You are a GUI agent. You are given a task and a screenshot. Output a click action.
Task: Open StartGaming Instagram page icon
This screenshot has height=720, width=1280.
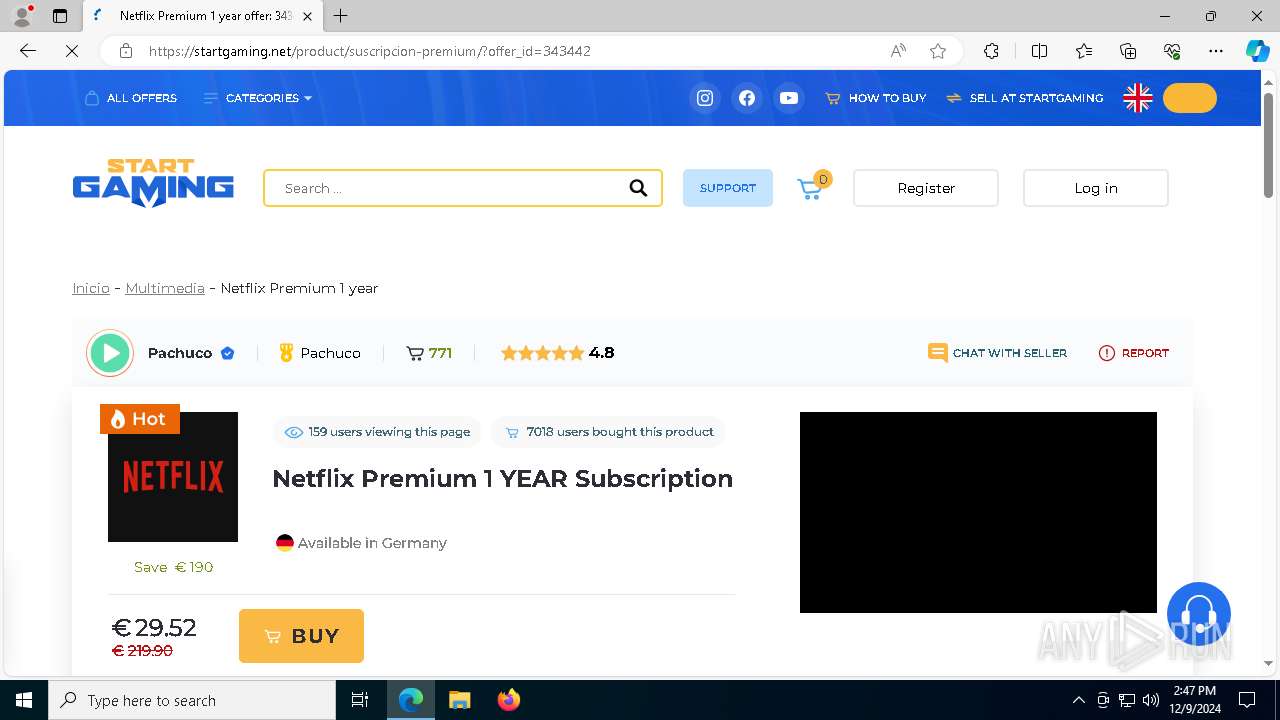pos(705,98)
